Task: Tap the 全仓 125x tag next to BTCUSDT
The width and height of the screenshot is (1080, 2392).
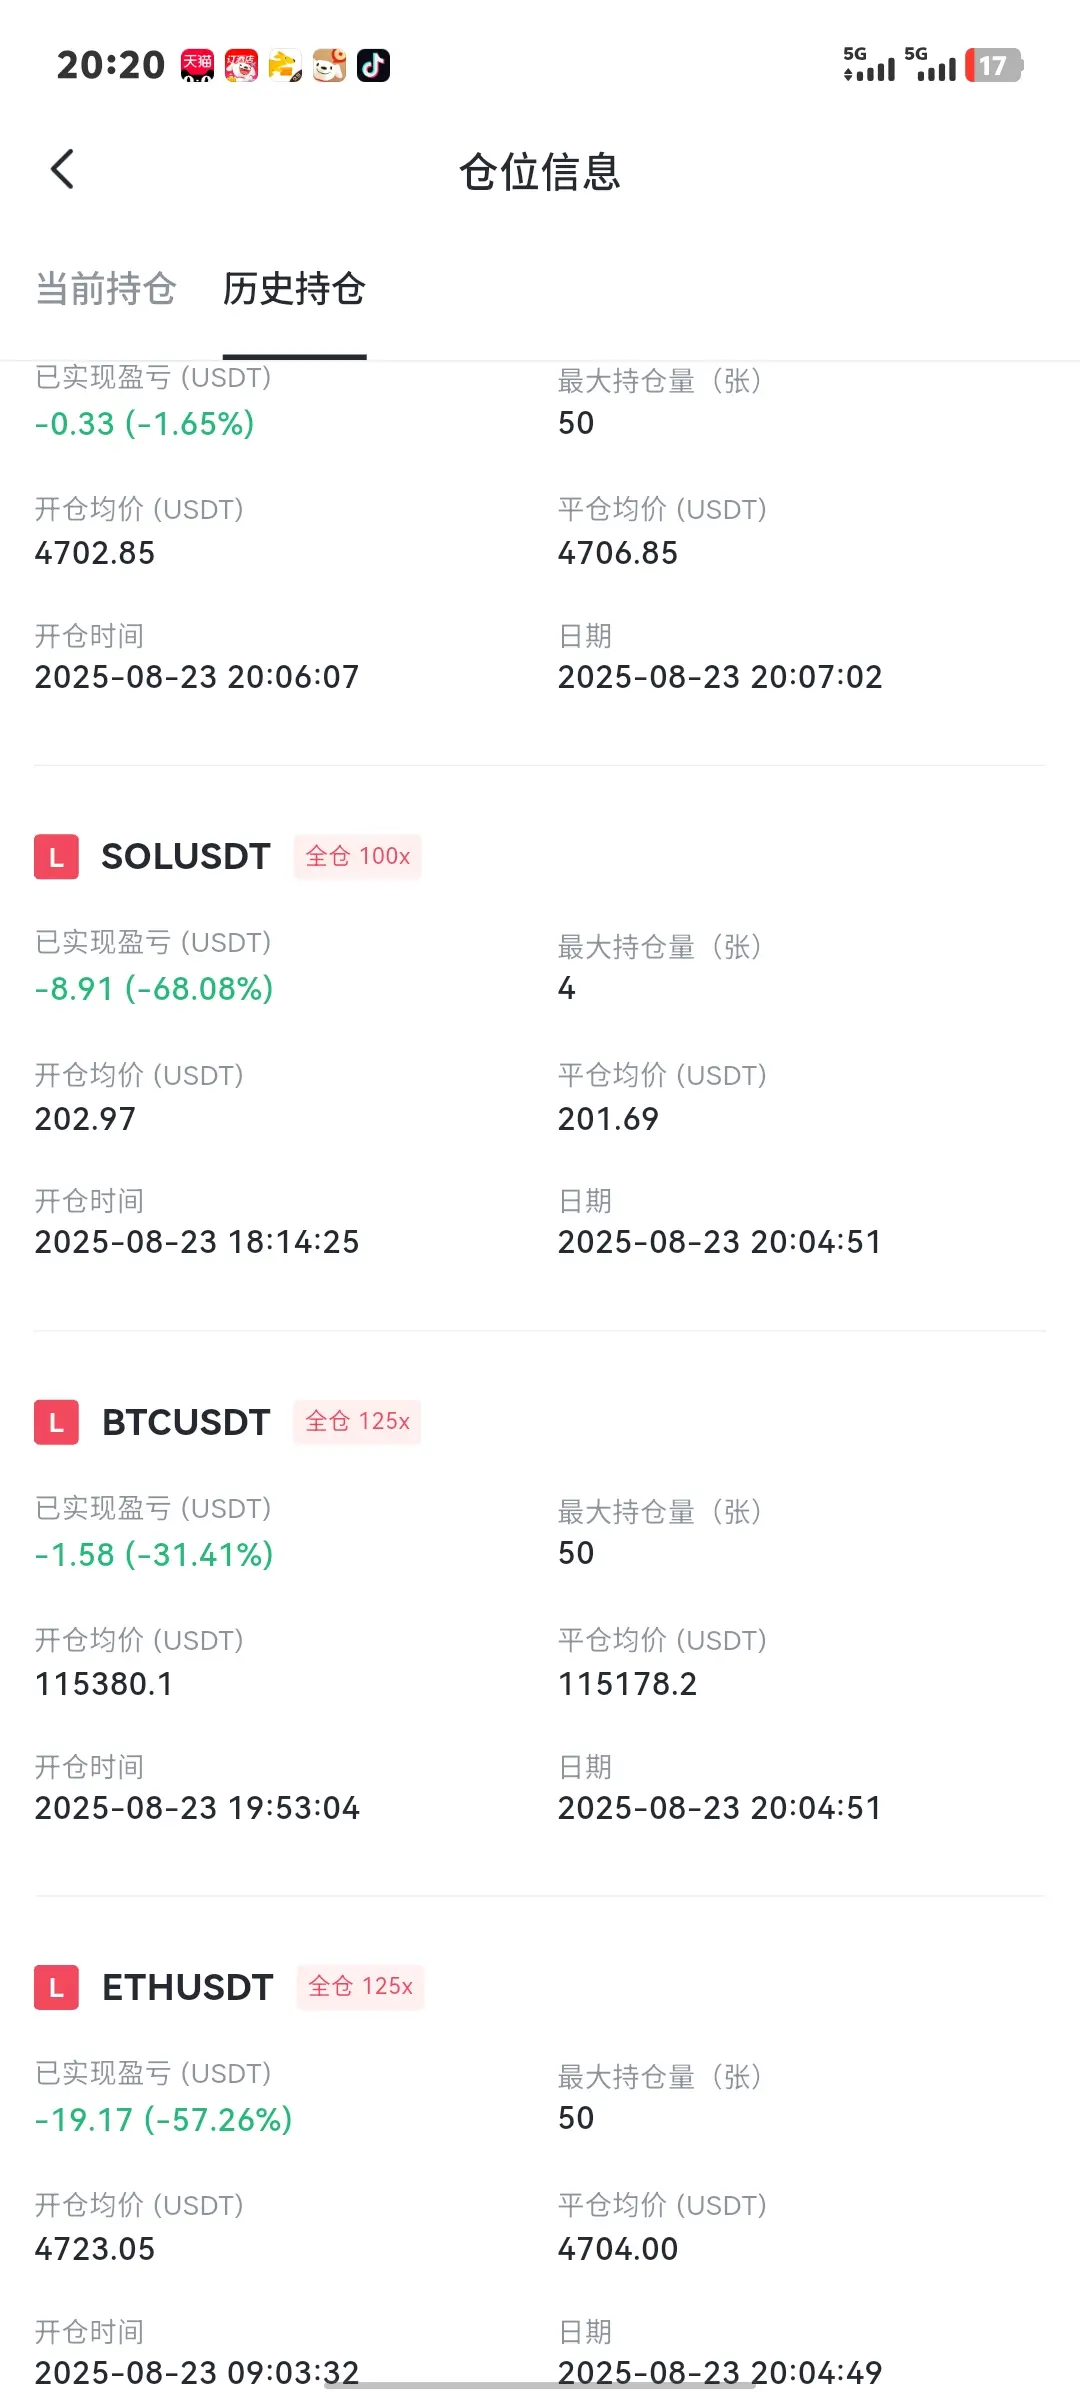Action: coord(357,1422)
